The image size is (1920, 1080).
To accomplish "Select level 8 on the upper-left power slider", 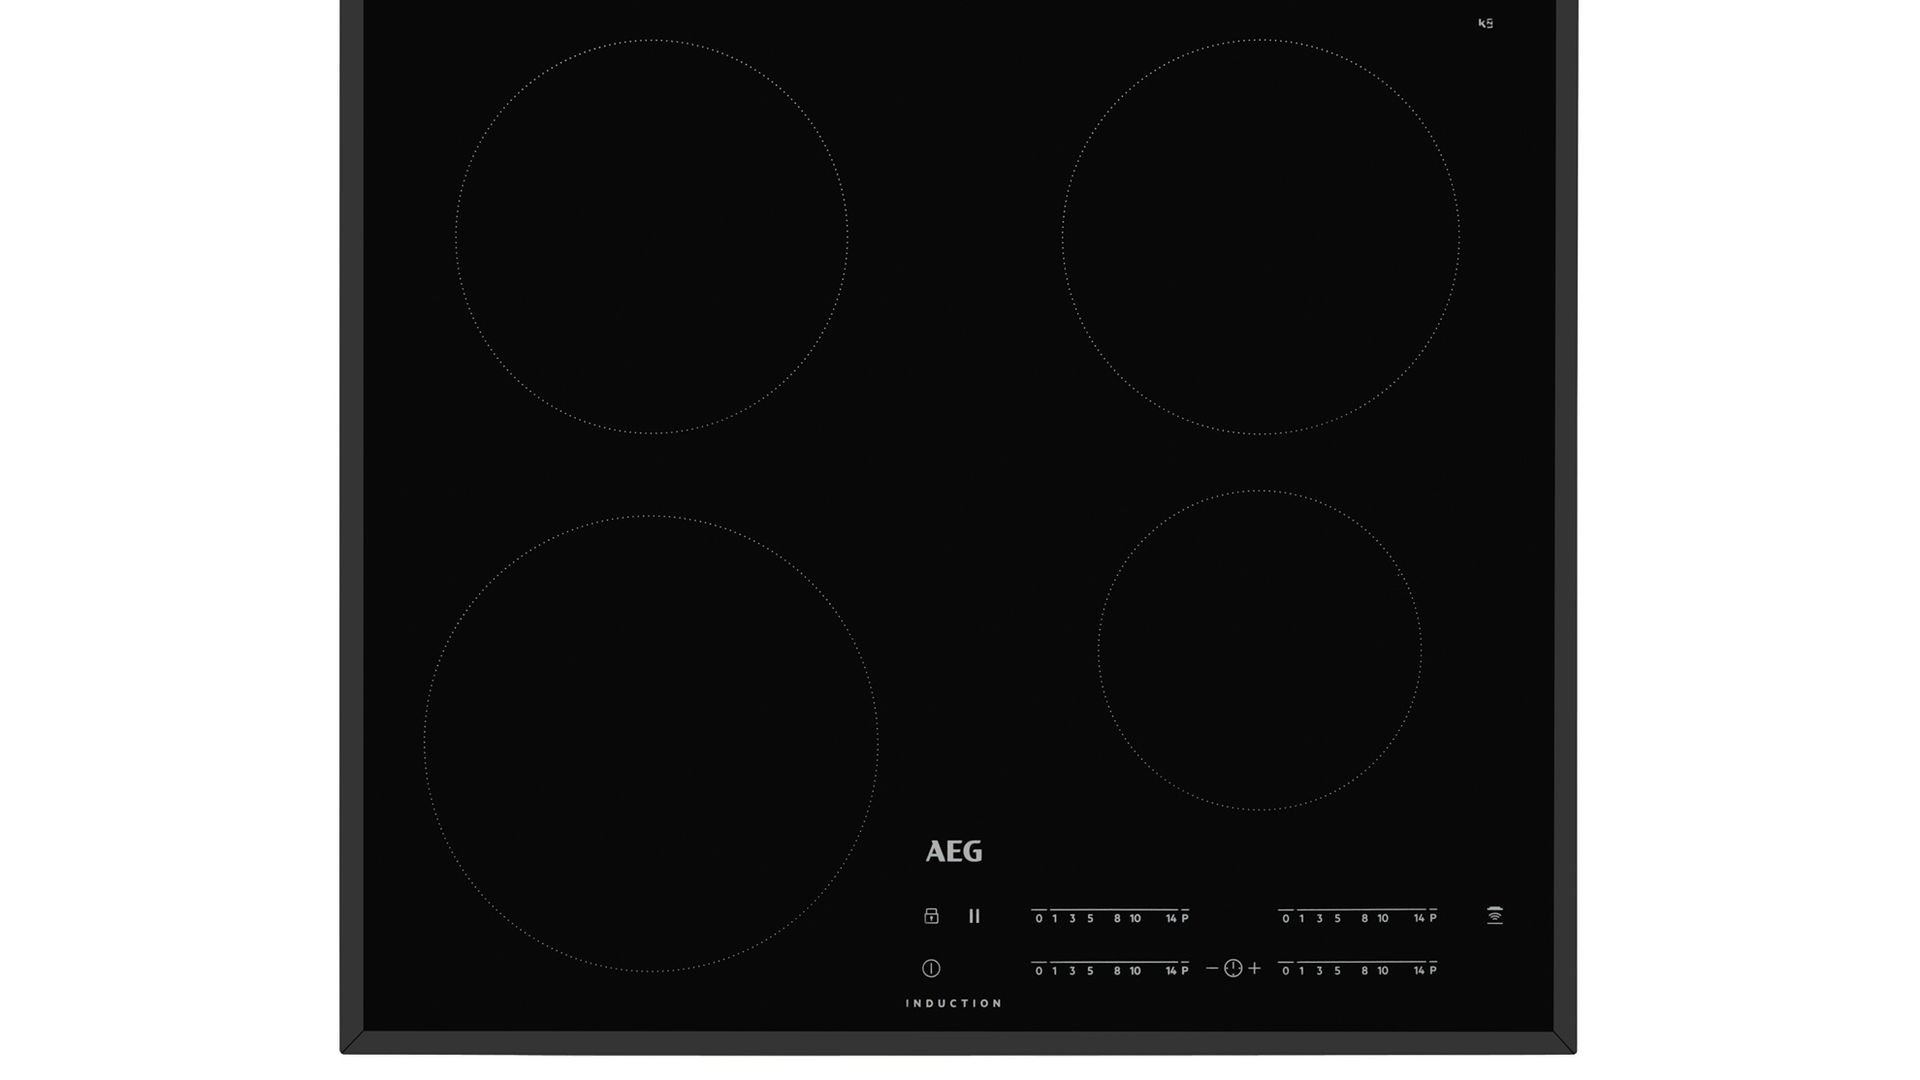I will tap(1116, 918).
